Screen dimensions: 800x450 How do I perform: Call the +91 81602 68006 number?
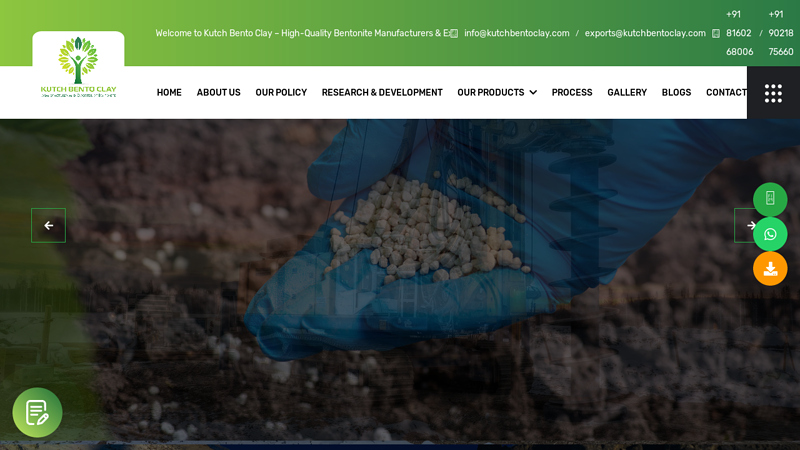pos(739,33)
